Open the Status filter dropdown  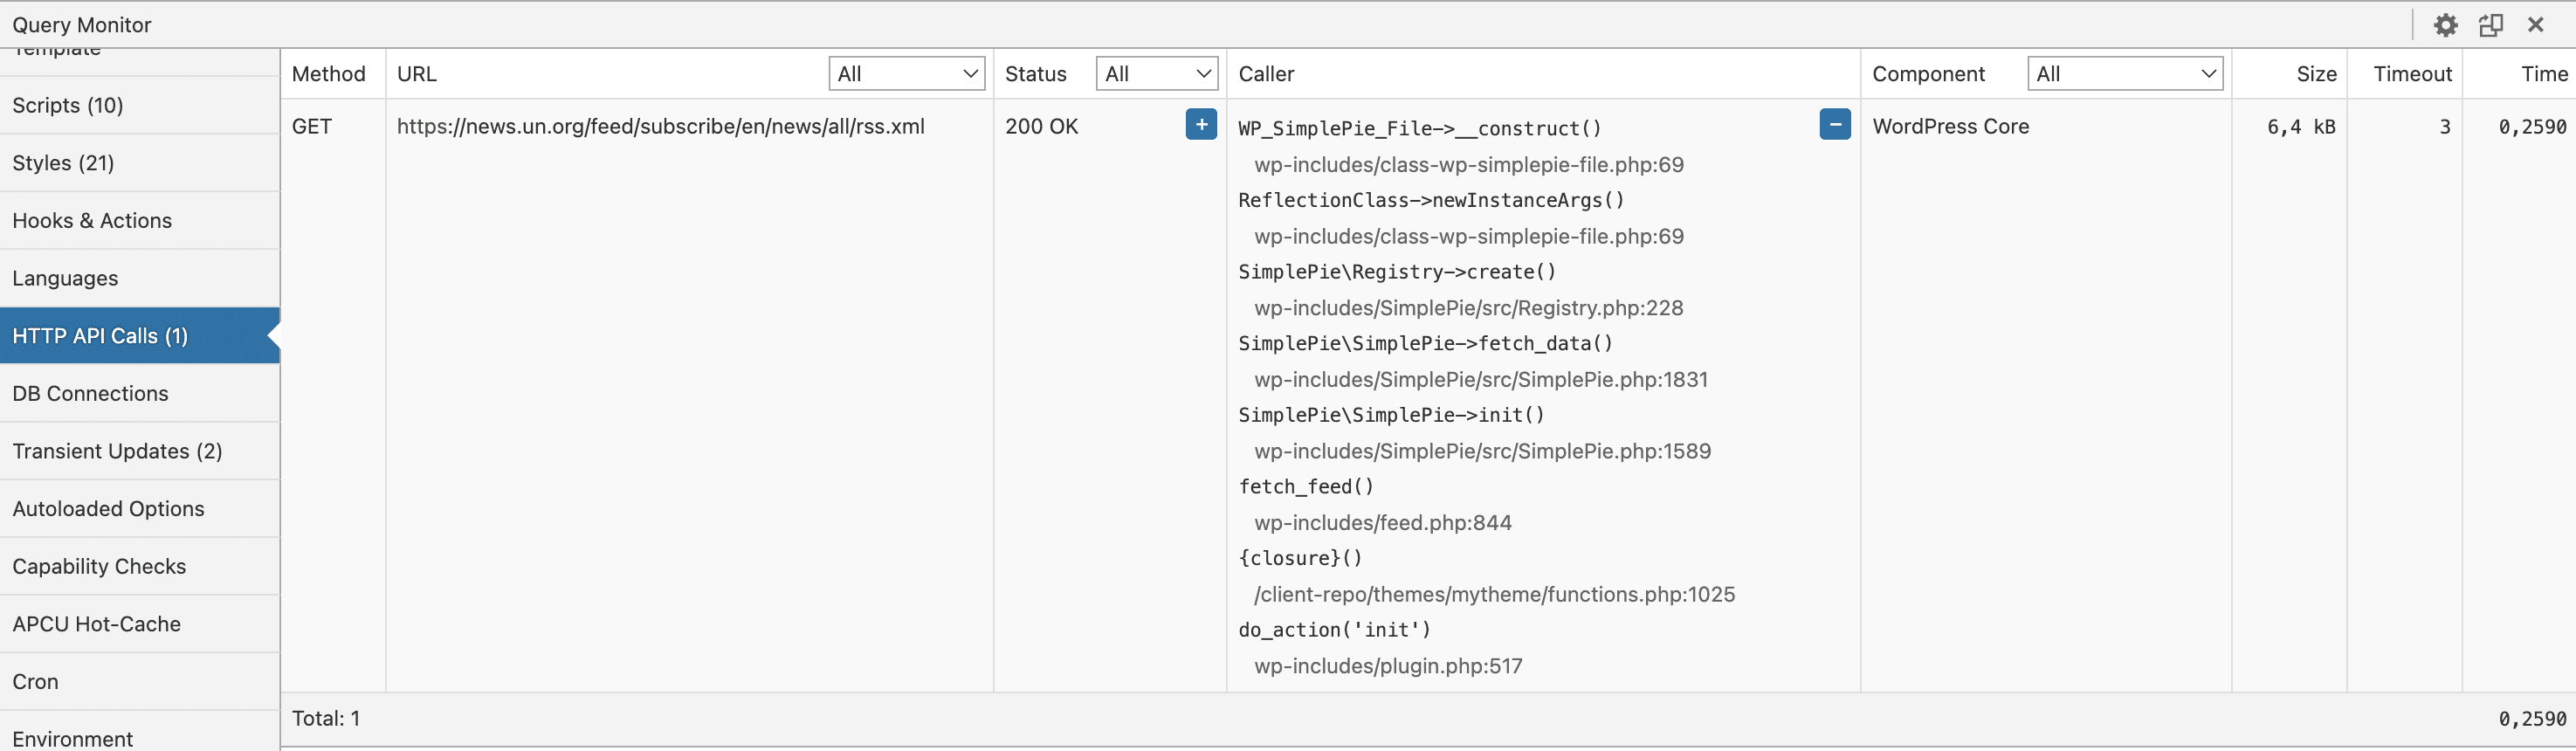click(x=1156, y=74)
